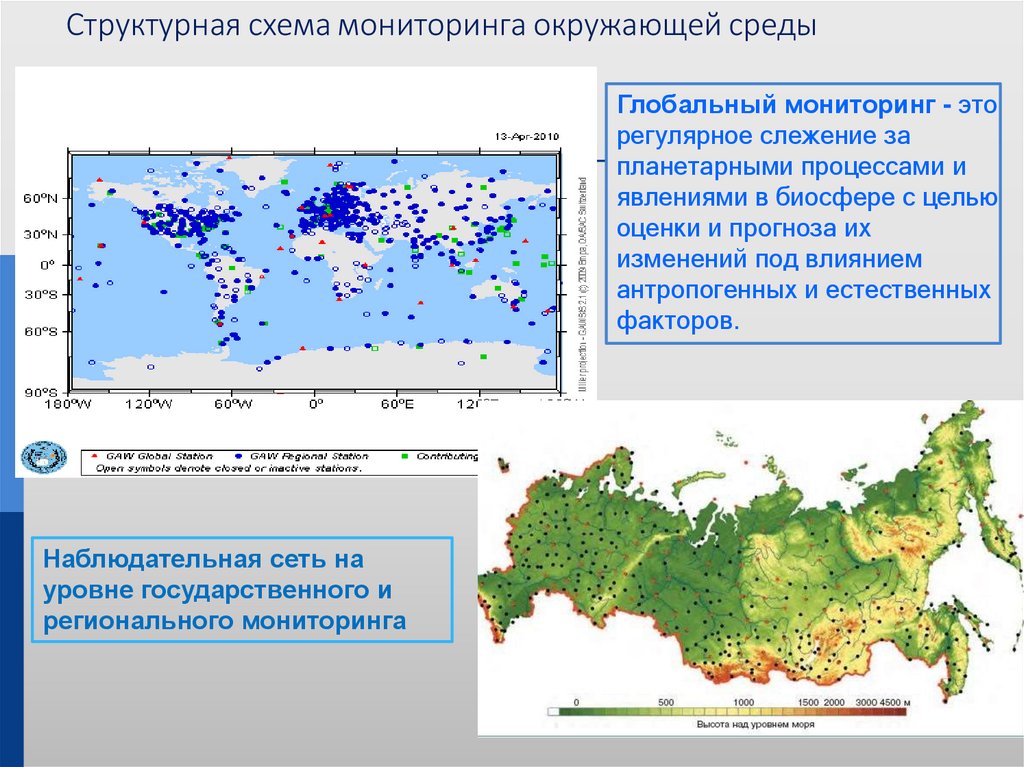Toggle the Contributing stations legend entry
The width and height of the screenshot is (1024, 767).
pos(440,454)
